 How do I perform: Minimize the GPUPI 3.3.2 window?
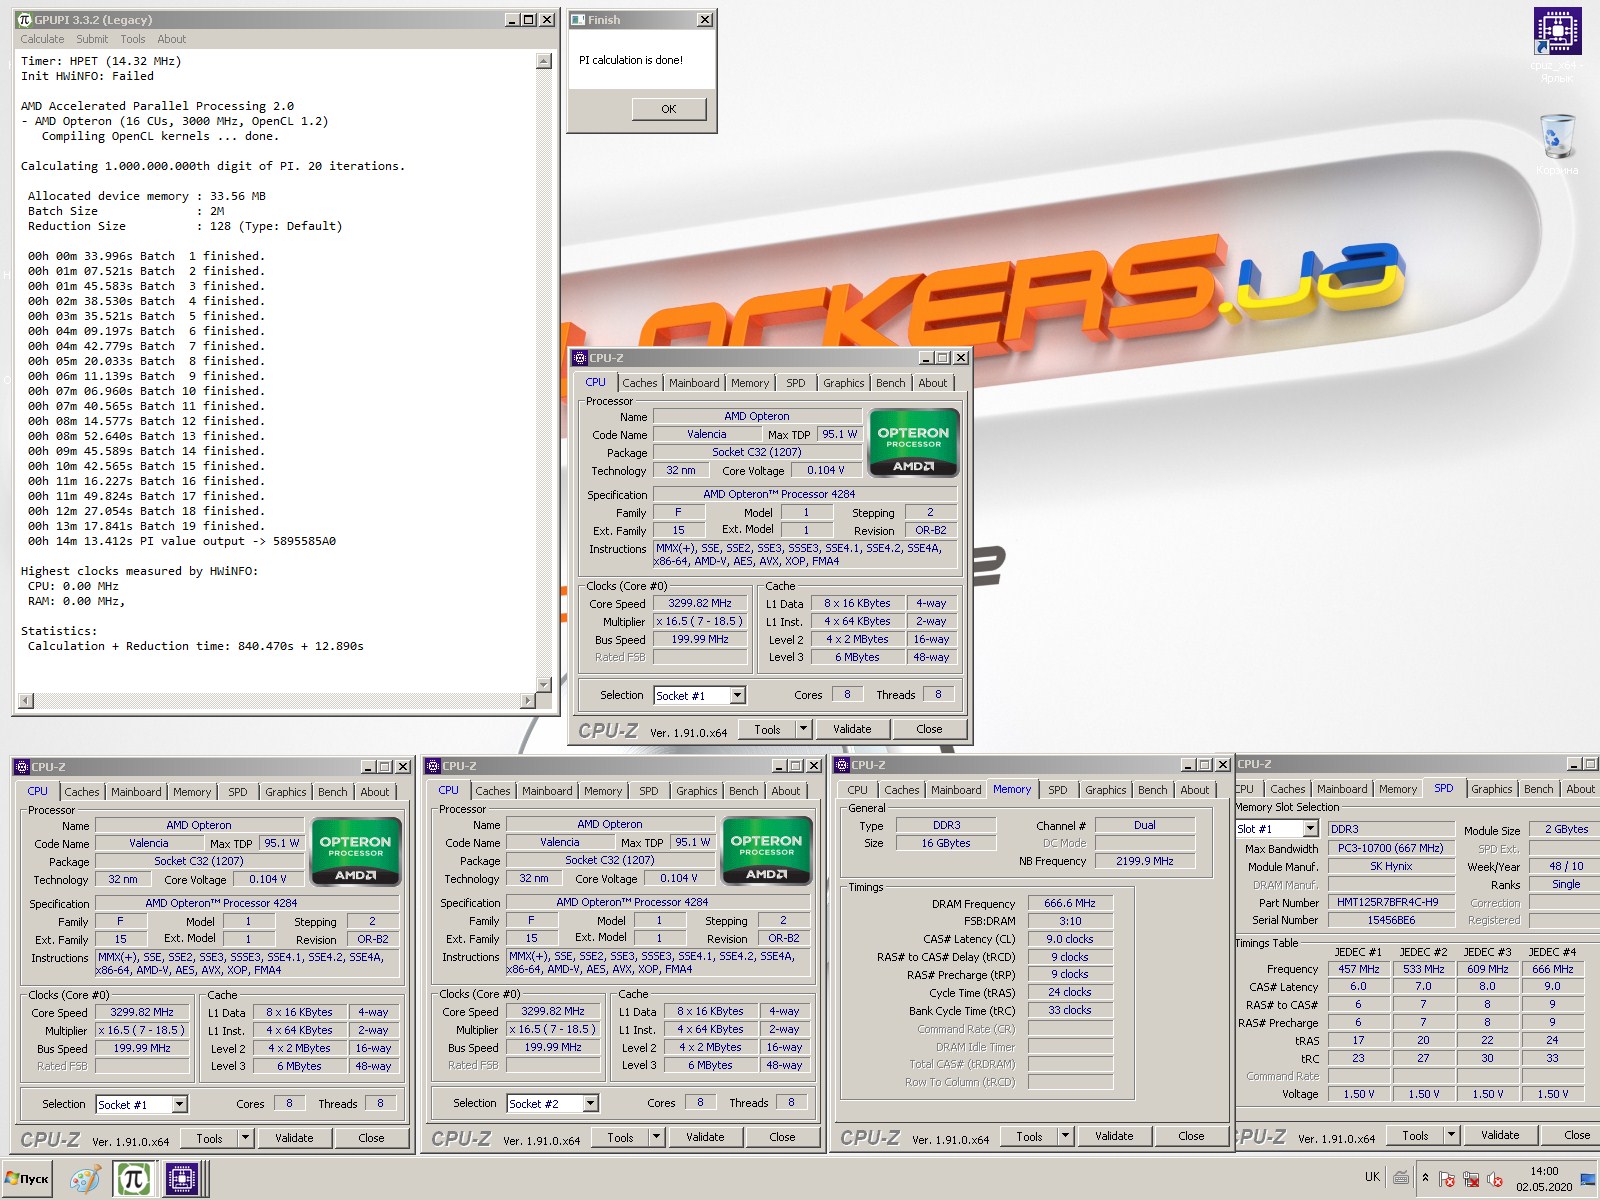(512, 19)
